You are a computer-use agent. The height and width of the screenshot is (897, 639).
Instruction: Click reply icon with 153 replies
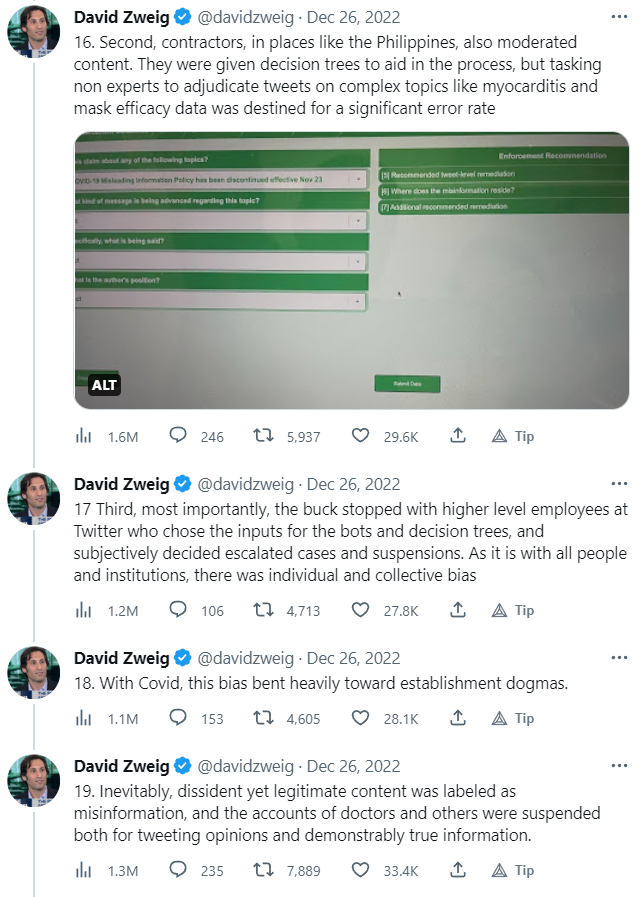coord(179,718)
